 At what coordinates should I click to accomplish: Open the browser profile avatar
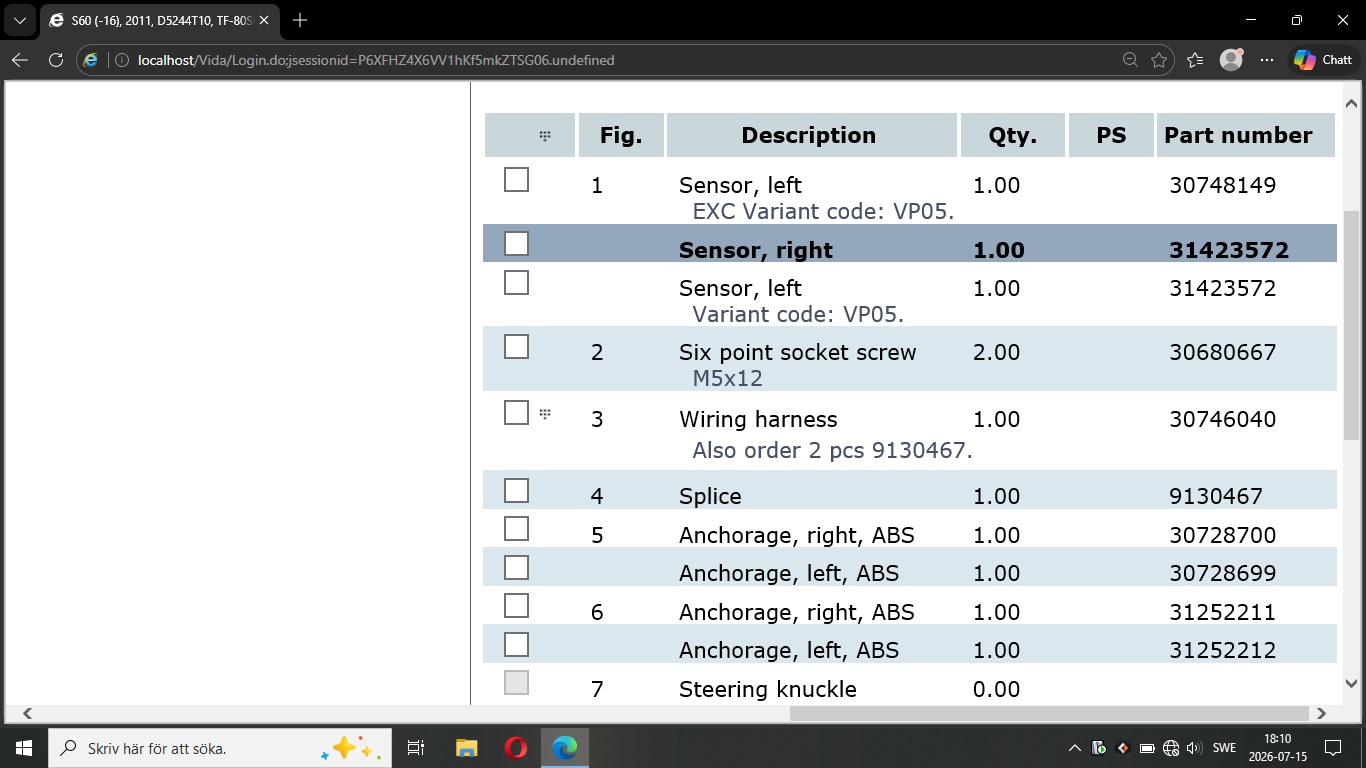[1231, 60]
